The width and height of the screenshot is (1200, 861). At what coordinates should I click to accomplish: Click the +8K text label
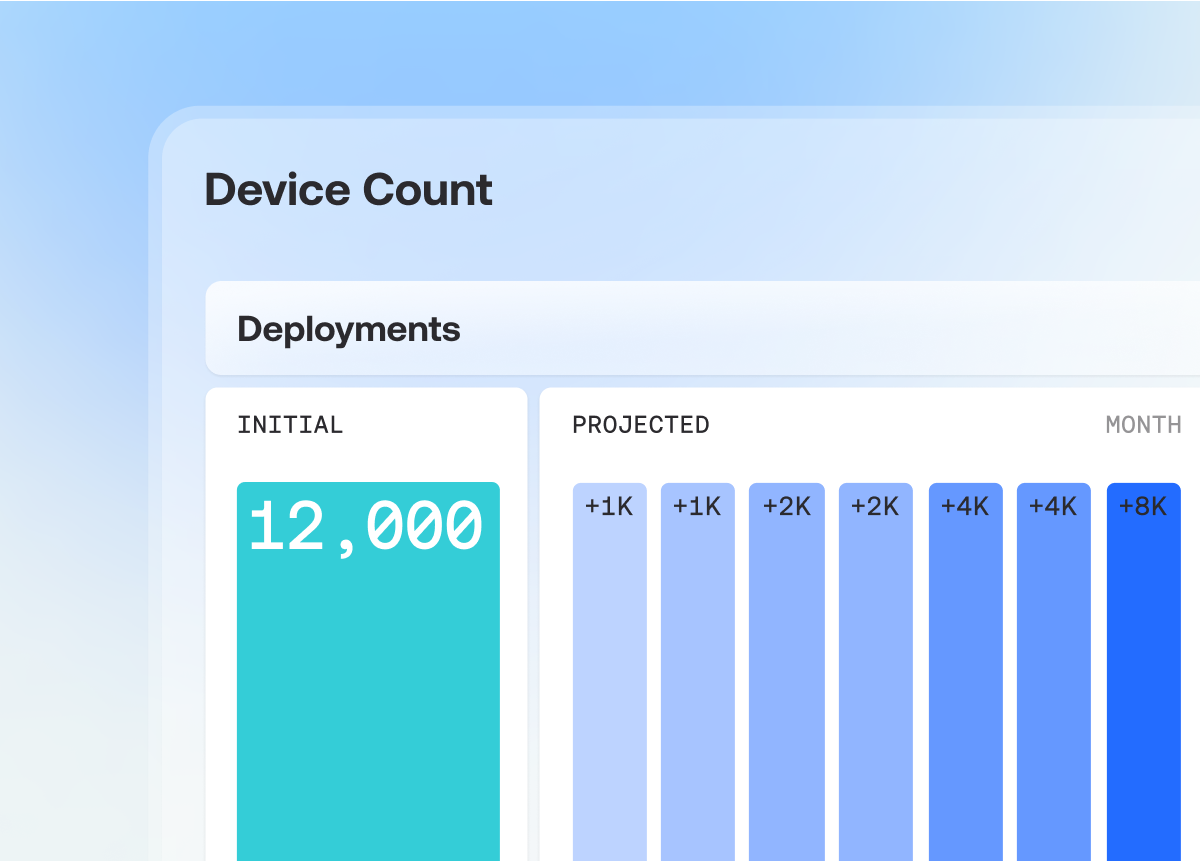pyautogui.click(x=1143, y=507)
